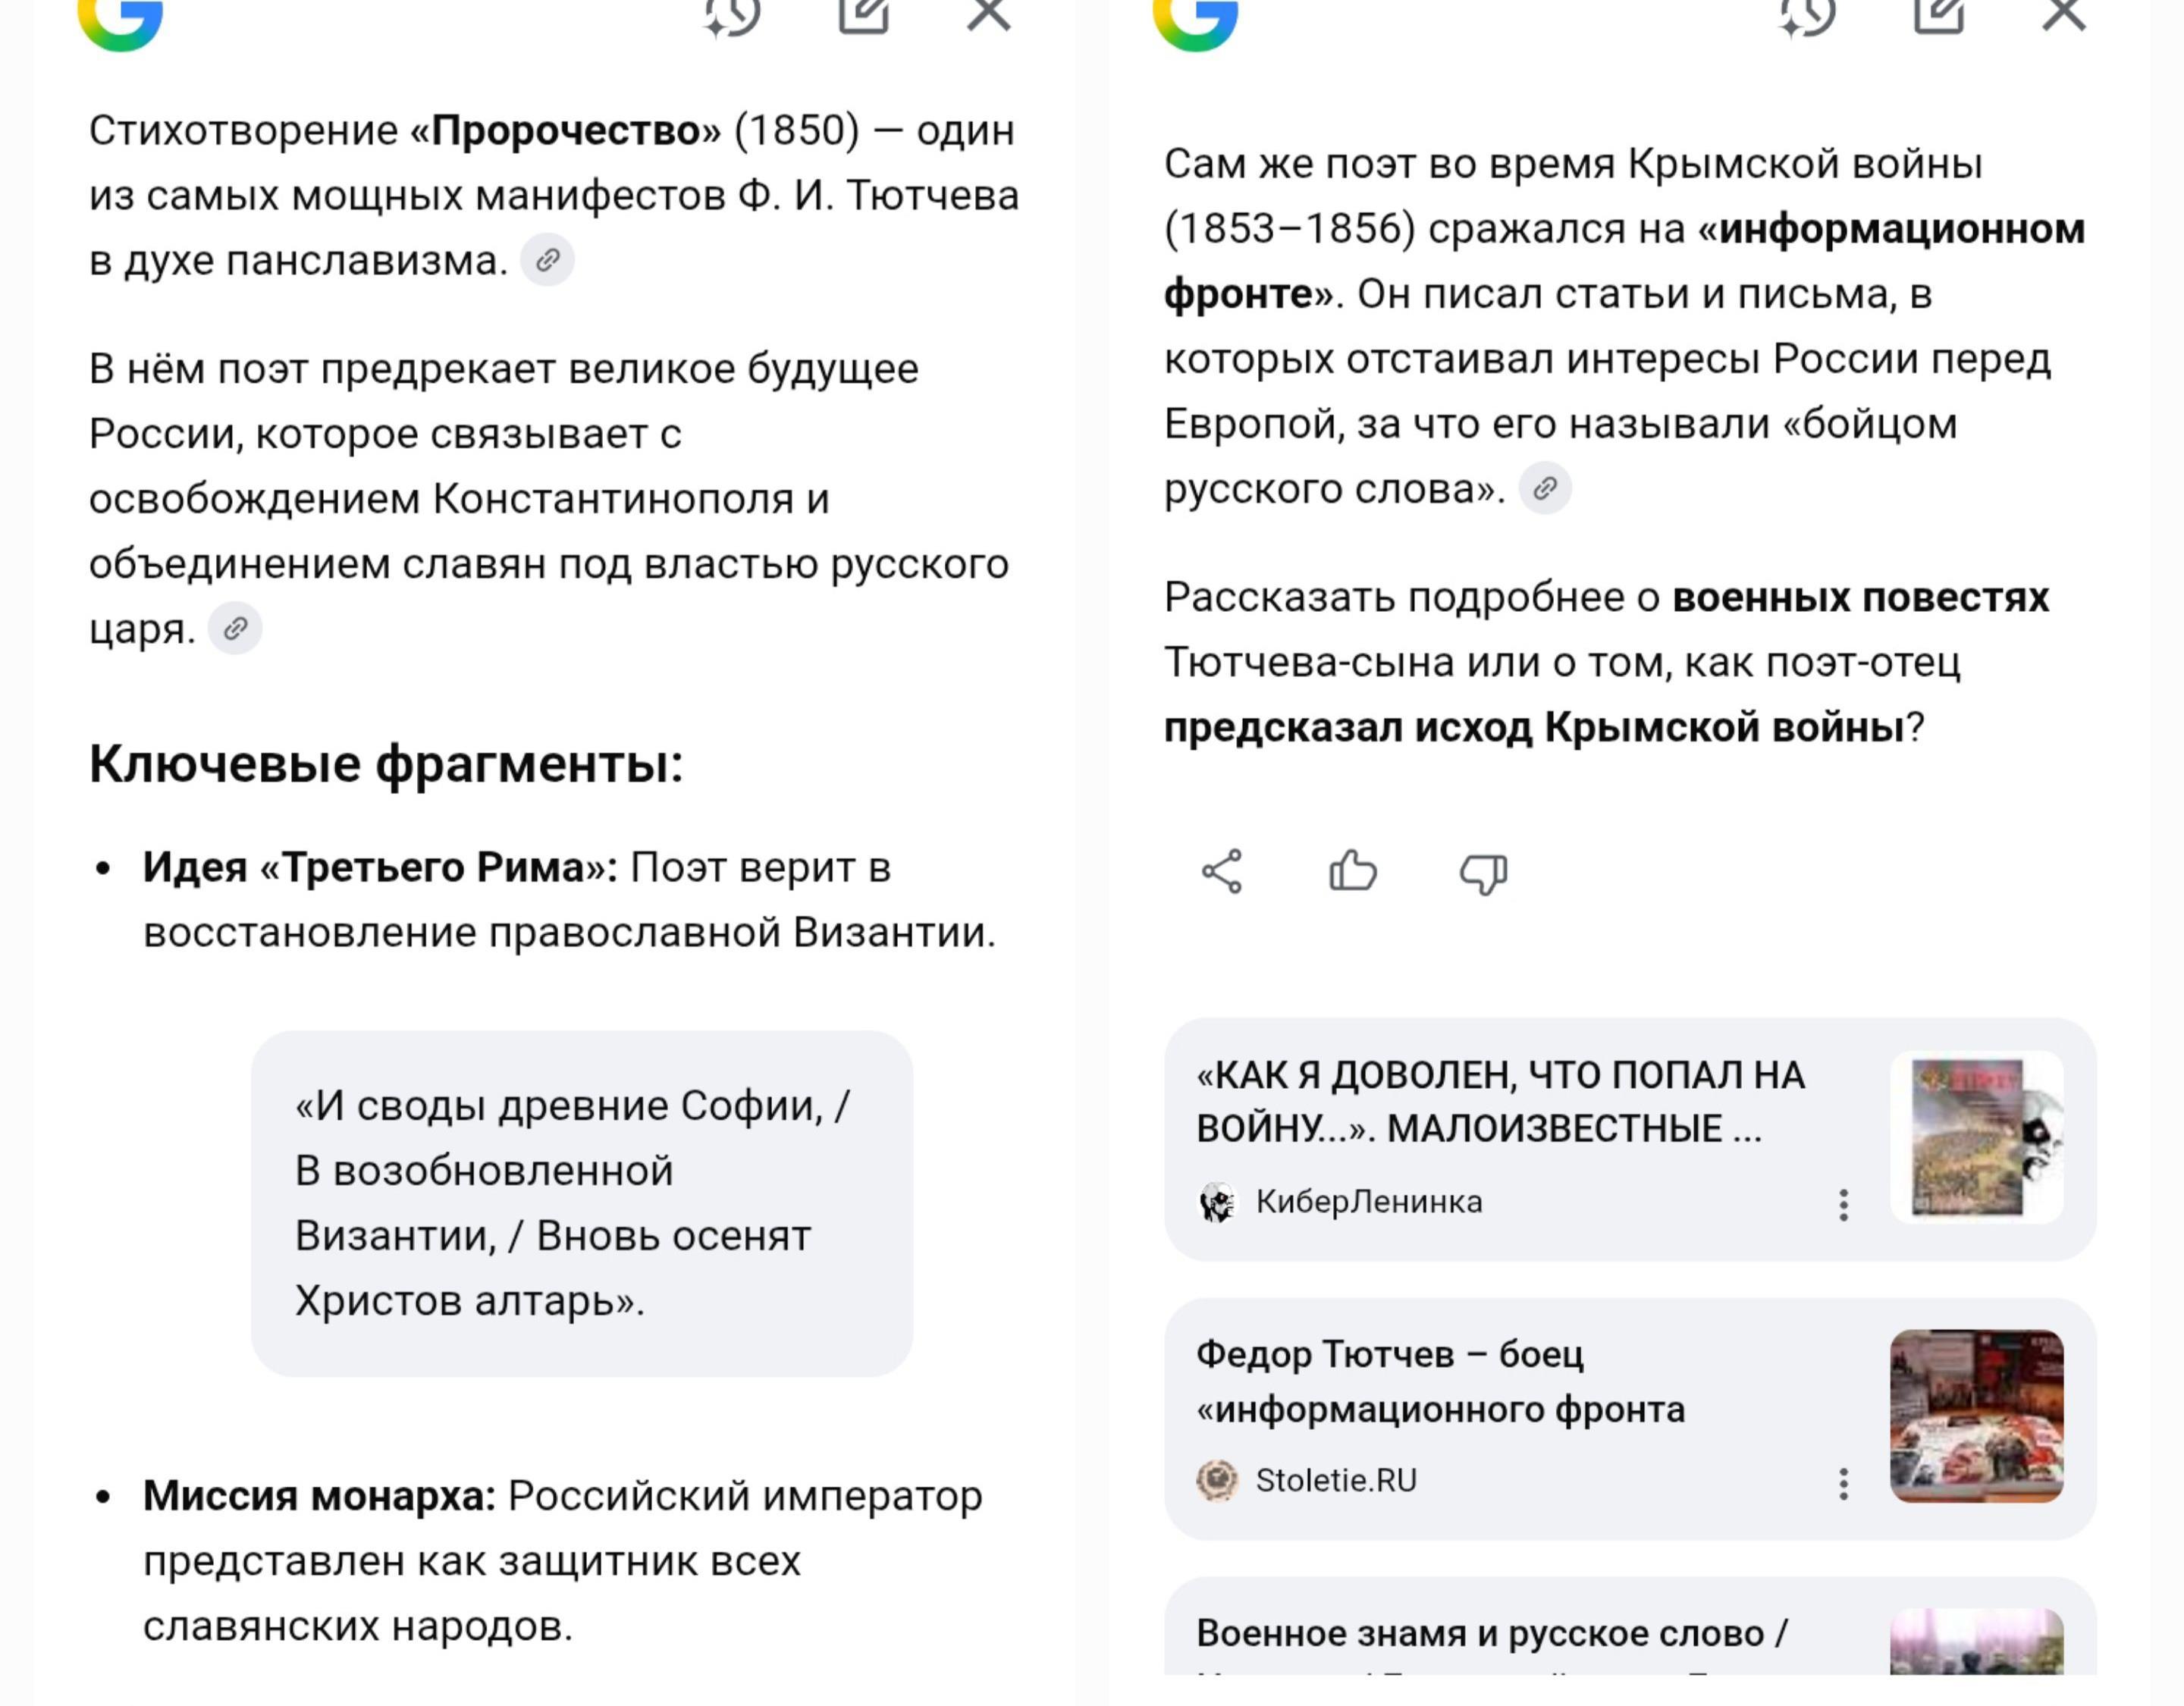2184x1706 pixels.
Task: Click the КиберЛенинка article thumbnail image
Action: [1976, 1138]
